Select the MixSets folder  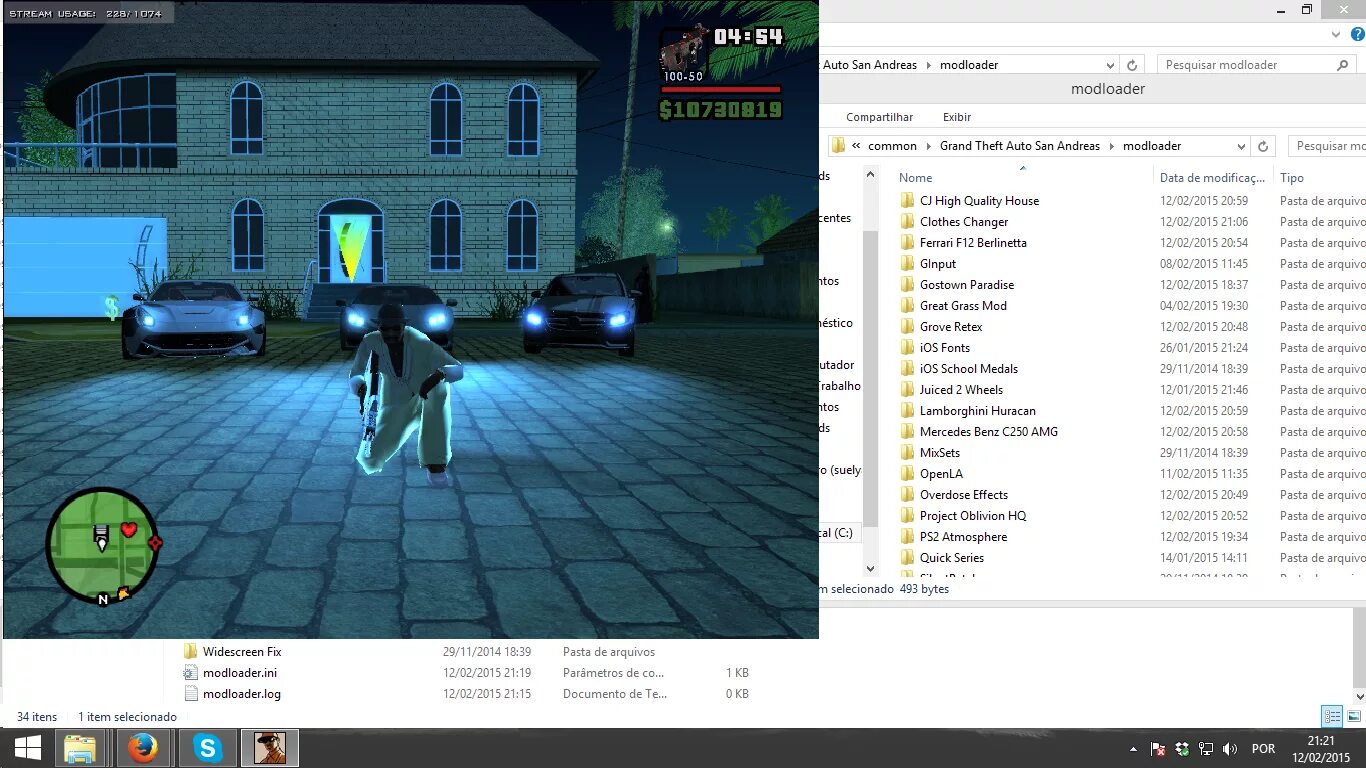[940, 453]
